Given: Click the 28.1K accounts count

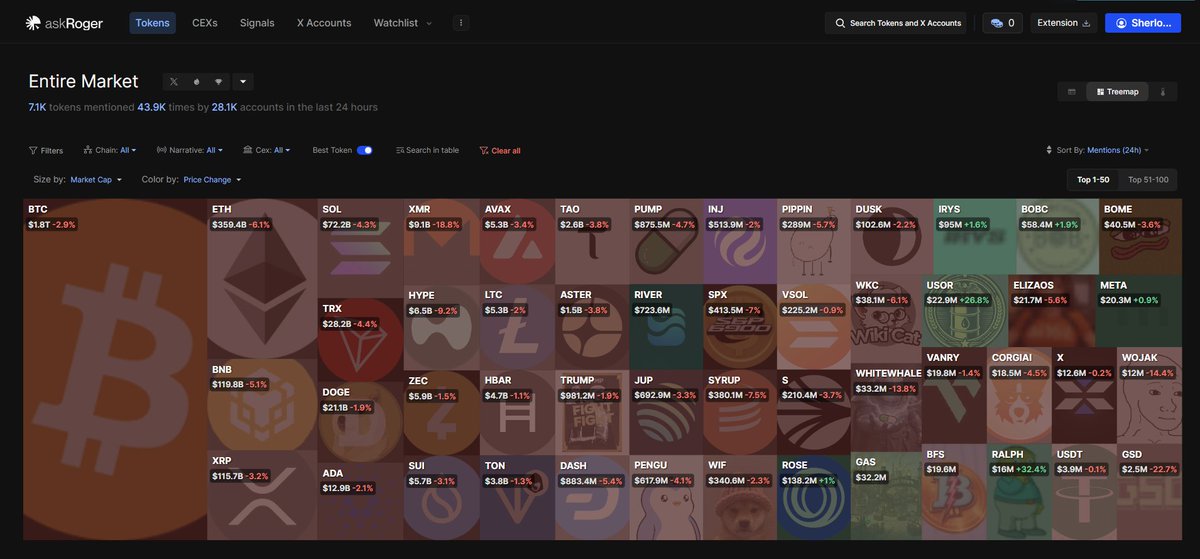Looking at the screenshot, I should 224,107.
